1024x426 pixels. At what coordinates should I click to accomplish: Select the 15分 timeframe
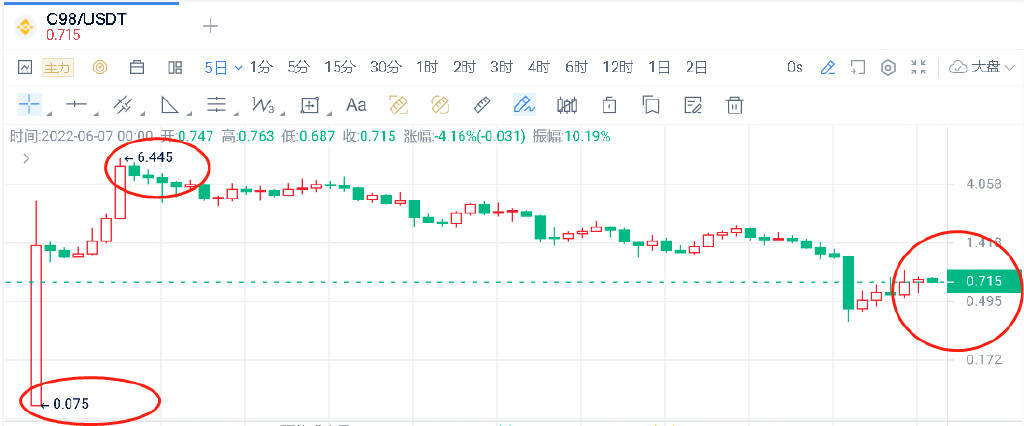(x=340, y=67)
